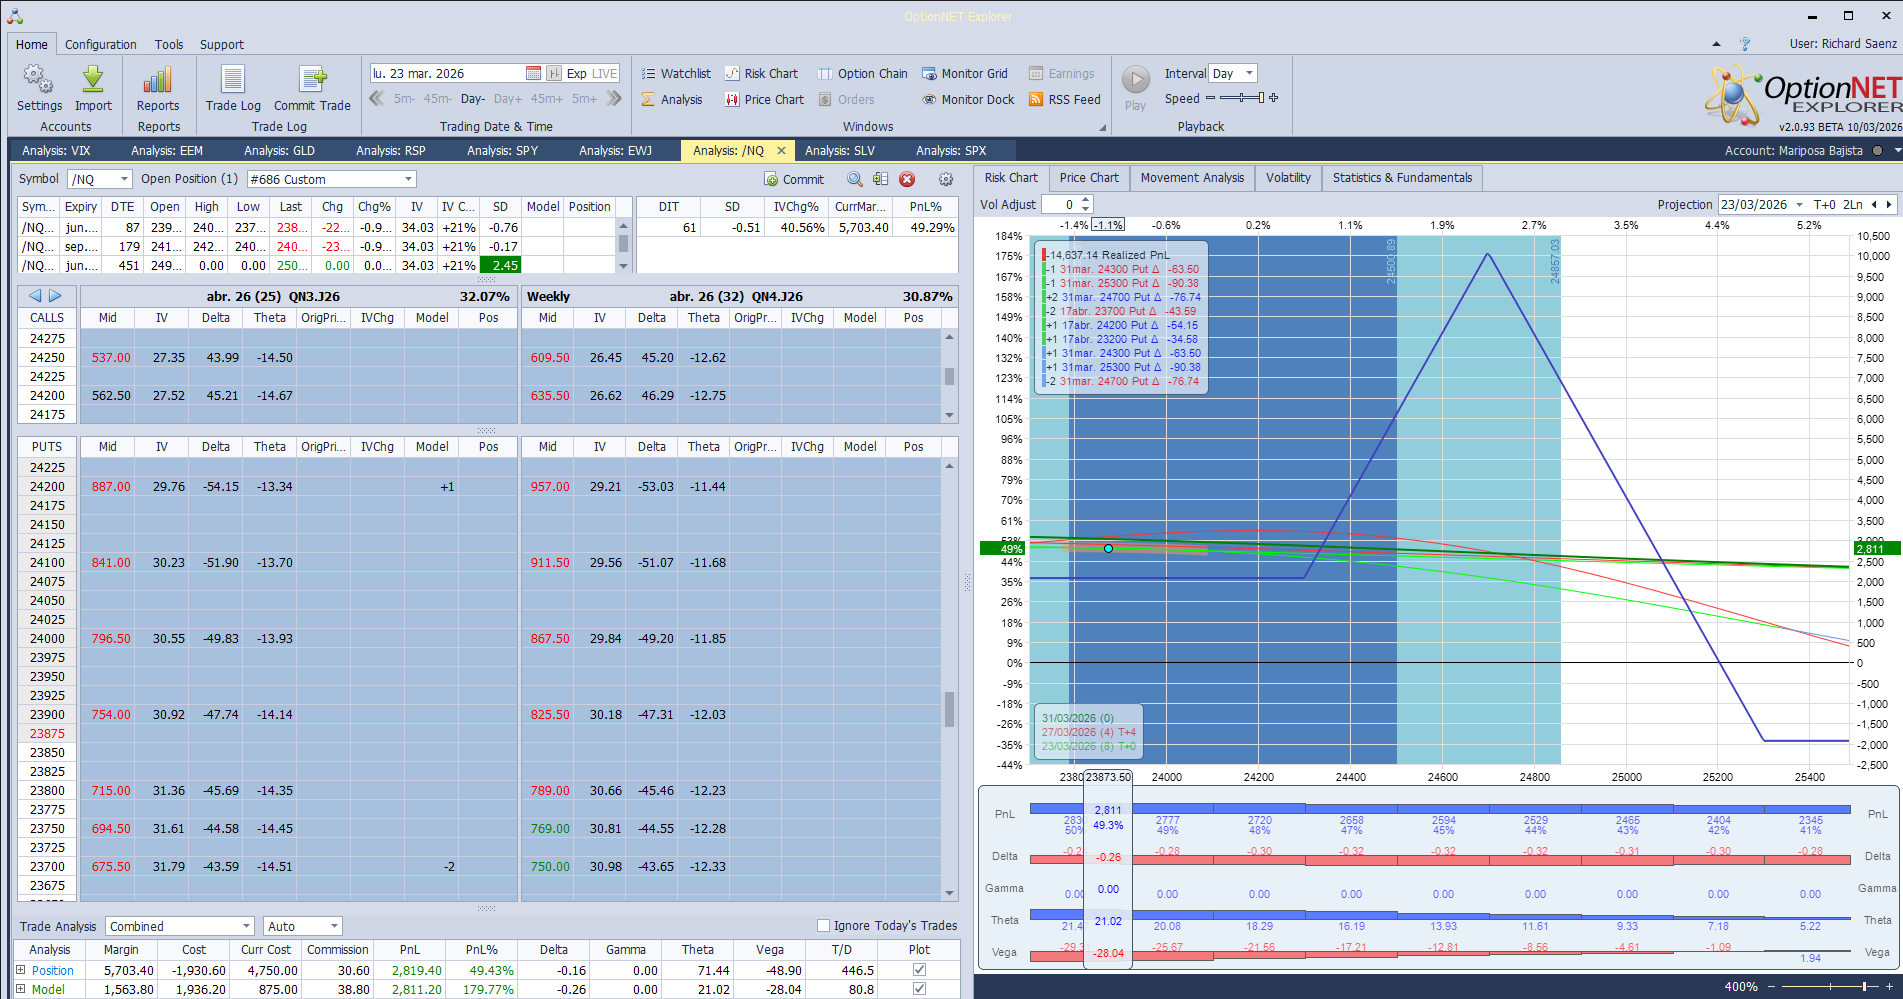This screenshot has width=1903, height=999.
Task: Click the Commit Trade ribbon icon
Action: [x=312, y=88]
